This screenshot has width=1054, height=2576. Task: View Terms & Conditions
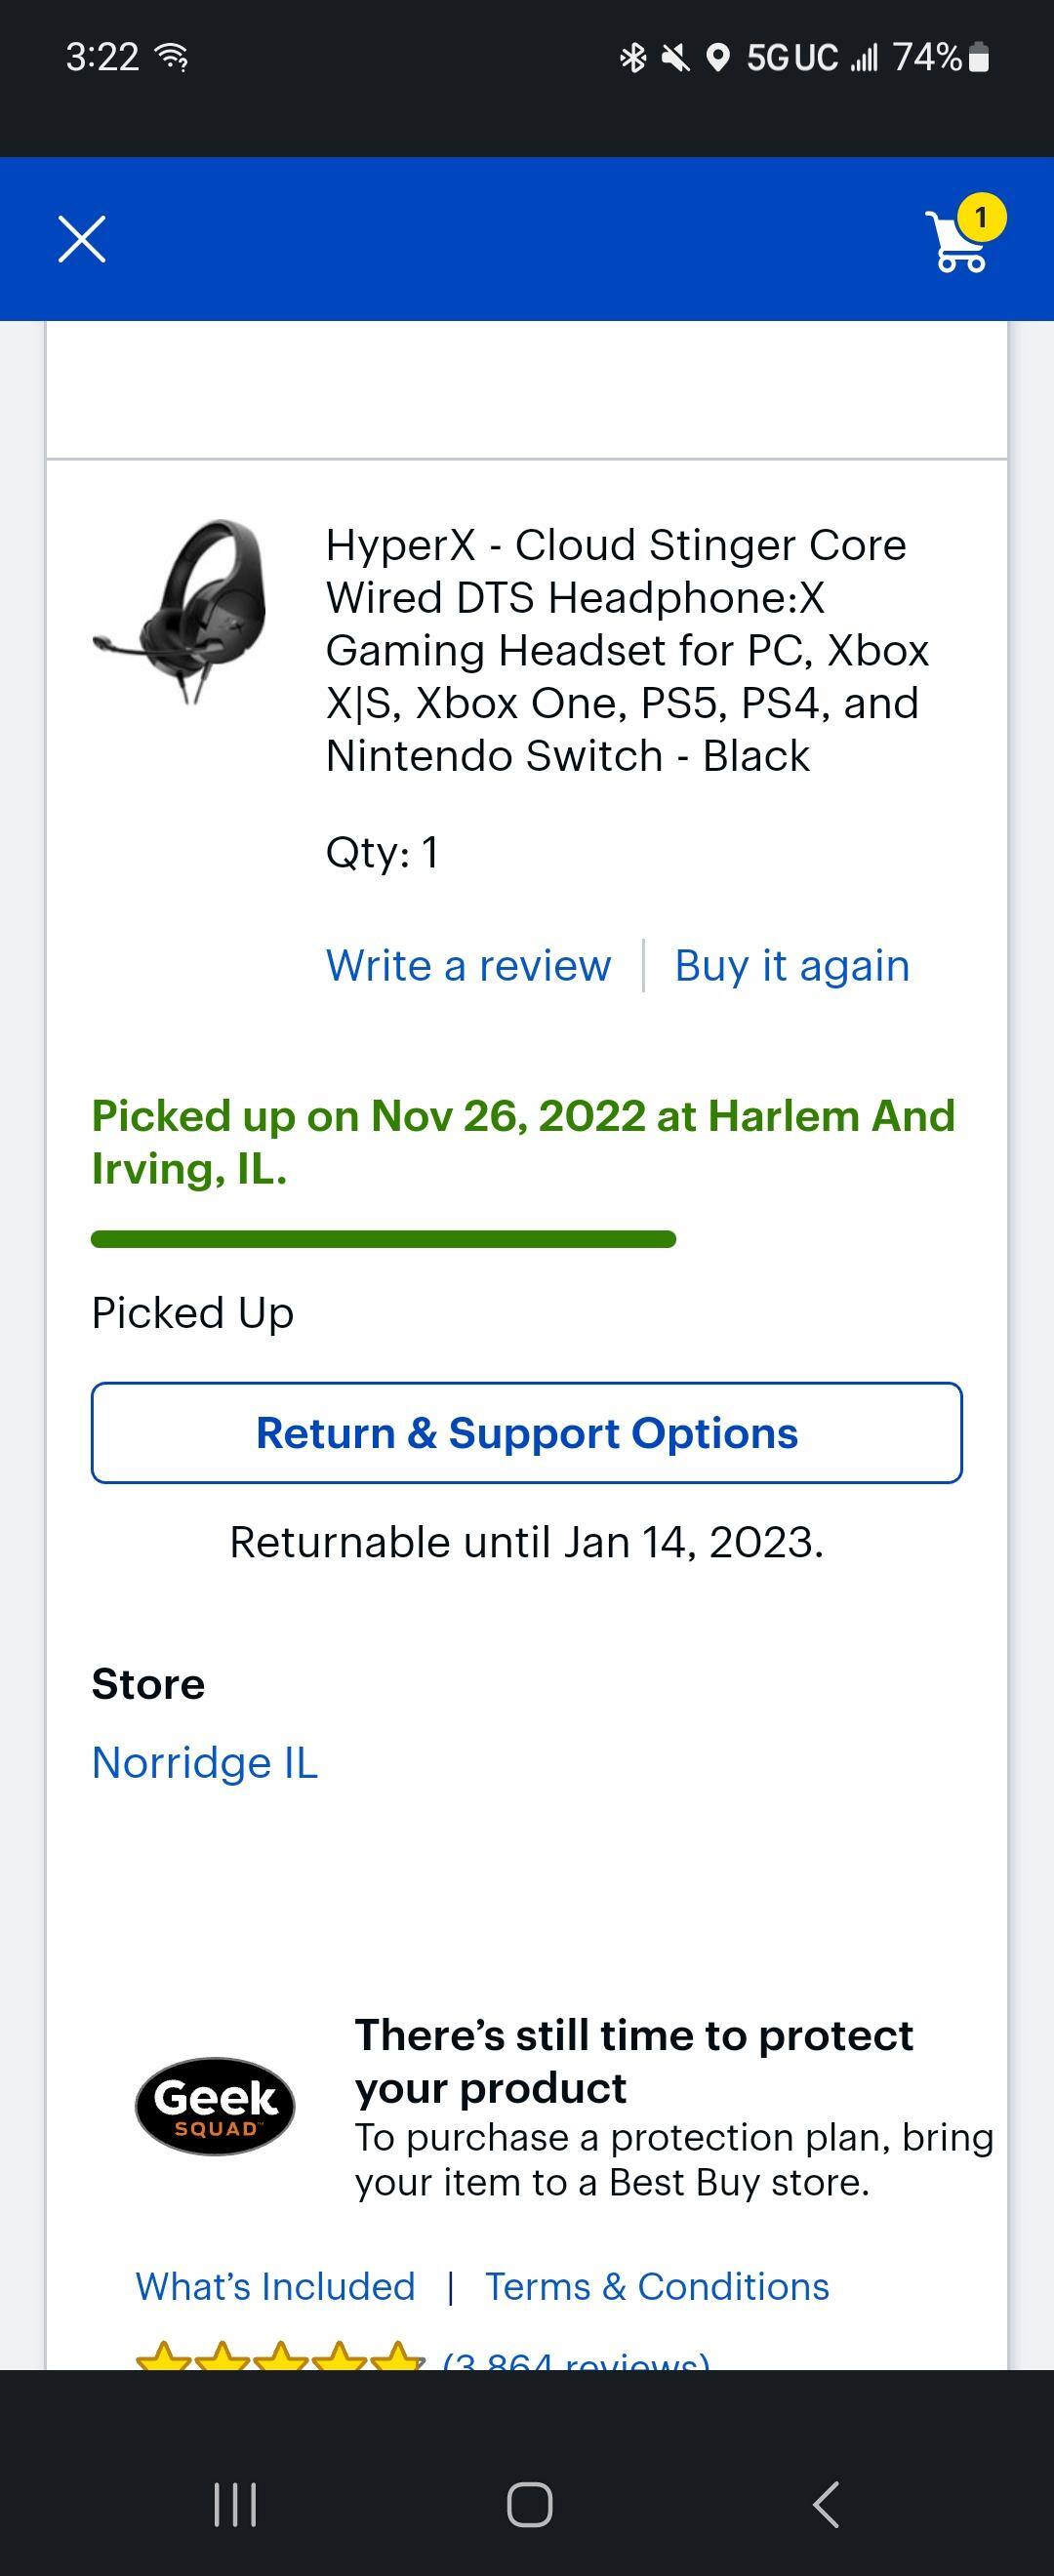pos(656,2286)
